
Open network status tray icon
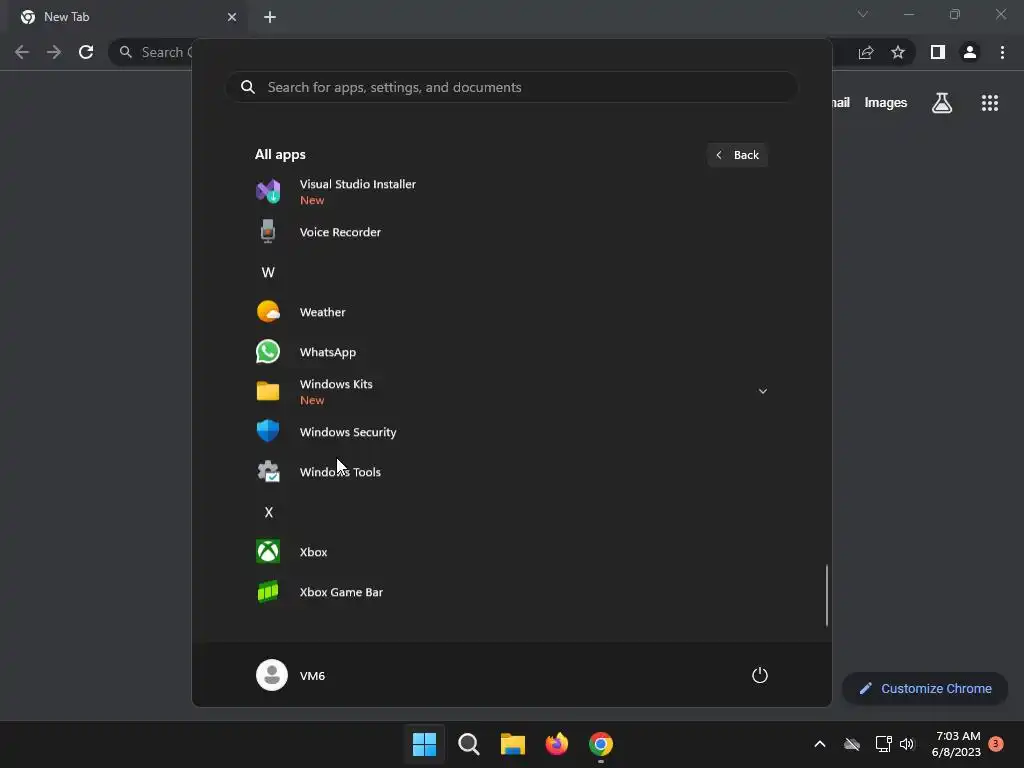click(883, 744)
